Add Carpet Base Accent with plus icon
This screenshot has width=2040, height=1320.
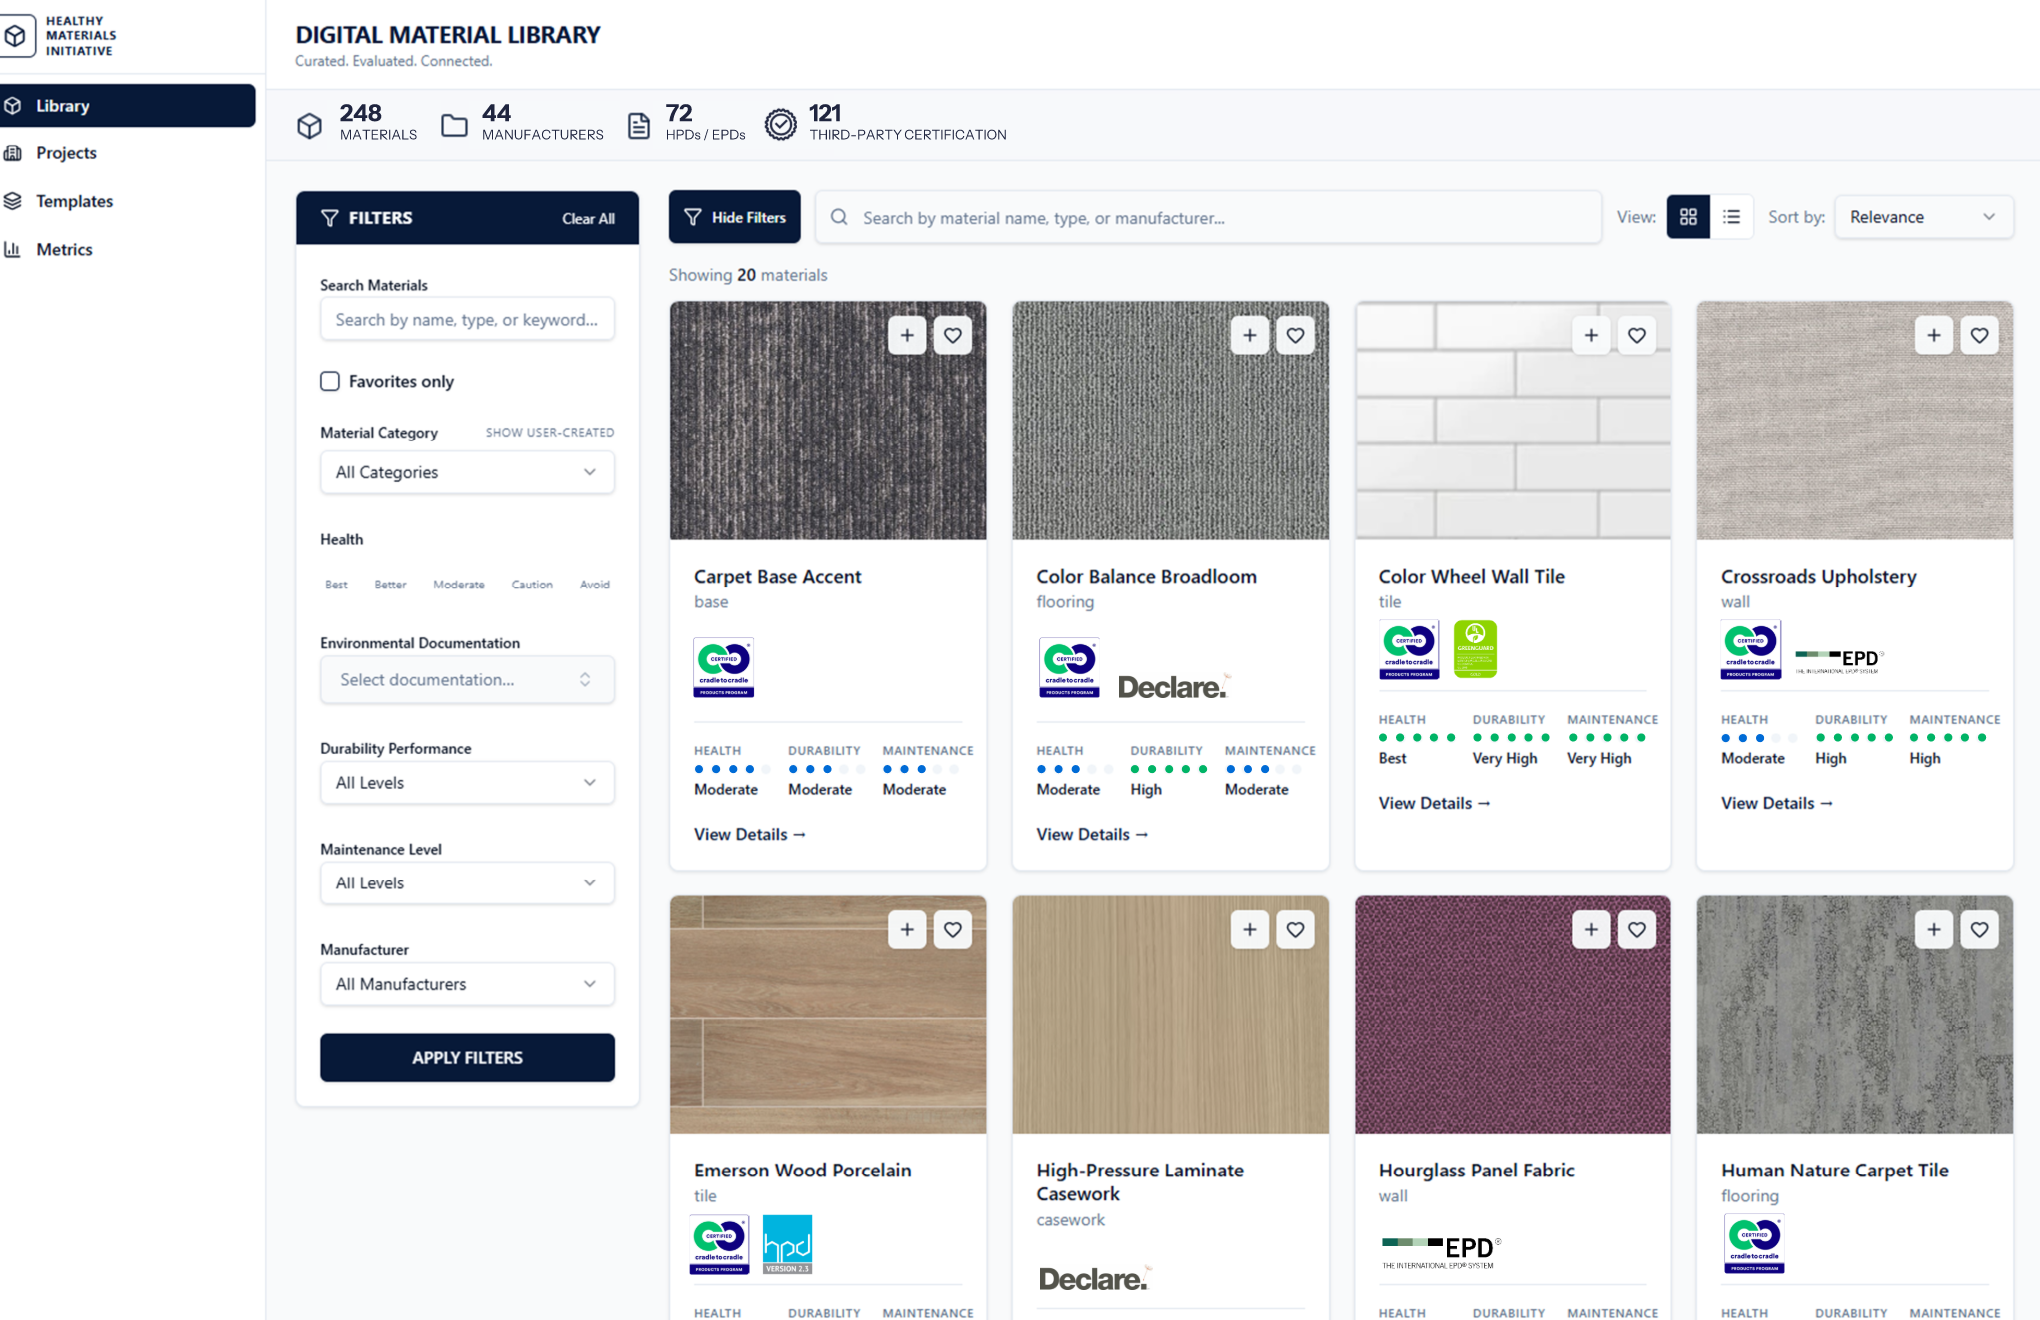click(907, 335)
